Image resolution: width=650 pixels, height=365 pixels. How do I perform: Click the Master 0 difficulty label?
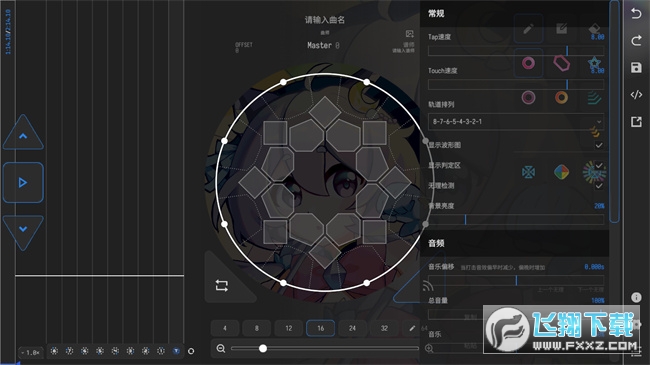[323, 45]
